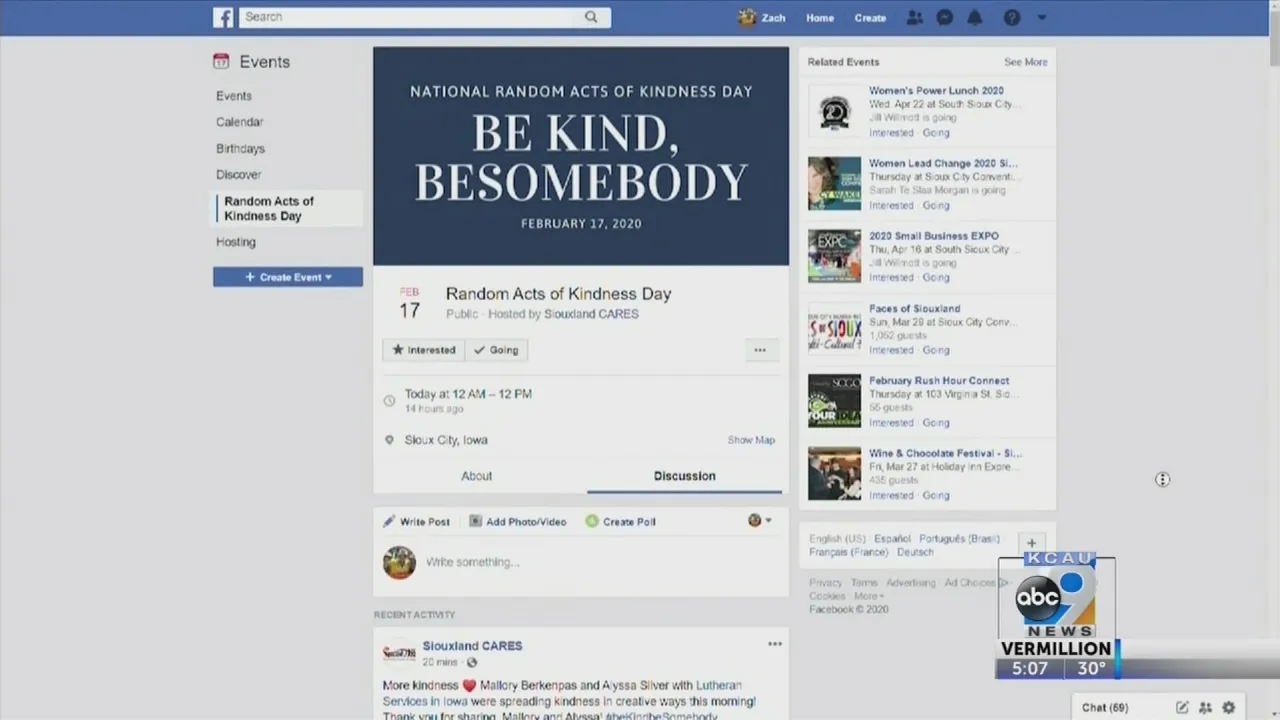Click the plus button to add a language
1280x720 pixels.
coord(1031,544)
